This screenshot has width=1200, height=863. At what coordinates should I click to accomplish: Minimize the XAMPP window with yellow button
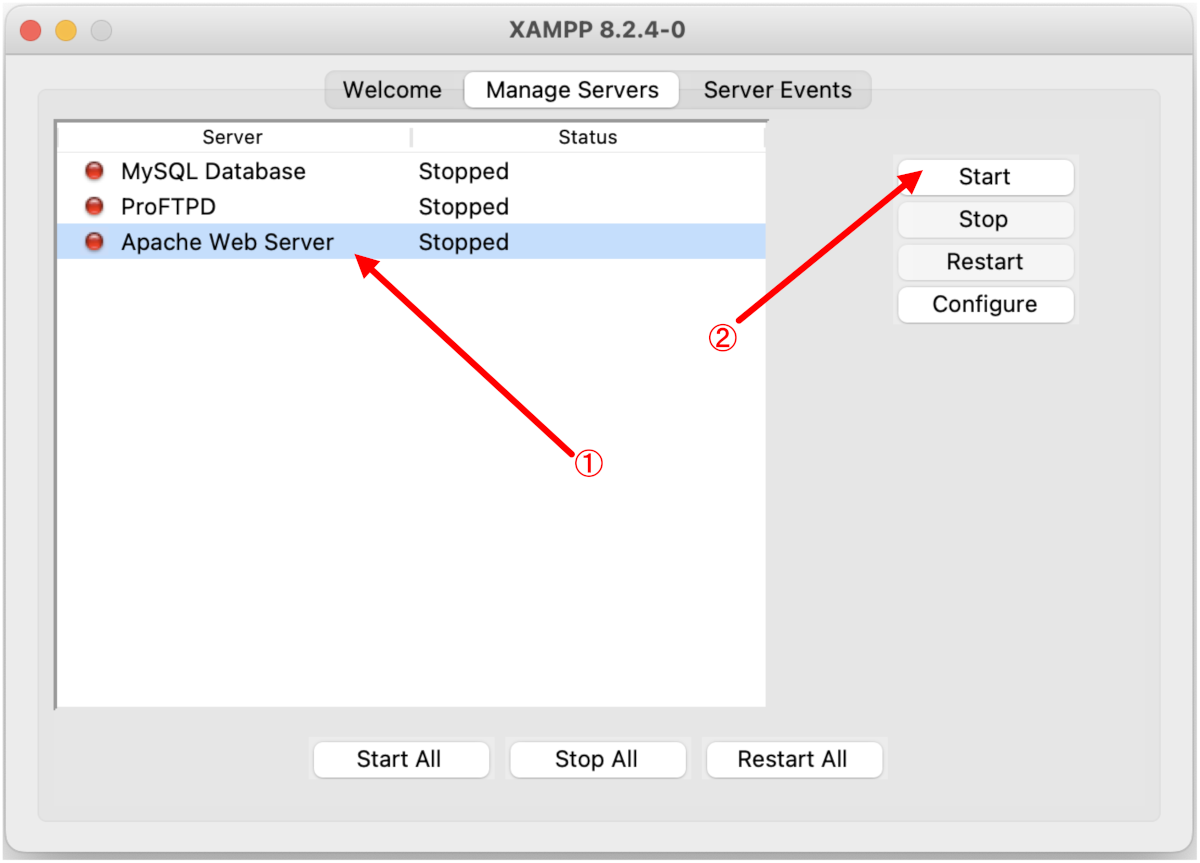[x=66, y=31]
